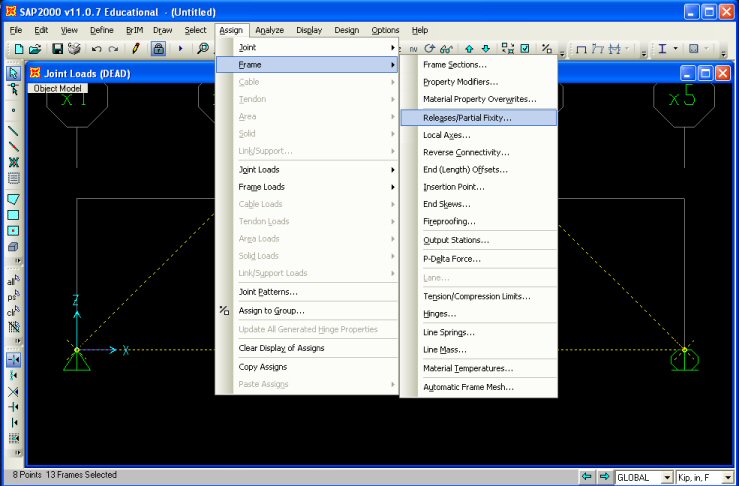Choose Property Modifiers menu entry
739x486 pixels.
pyautogui.click(x=478, y=82)
